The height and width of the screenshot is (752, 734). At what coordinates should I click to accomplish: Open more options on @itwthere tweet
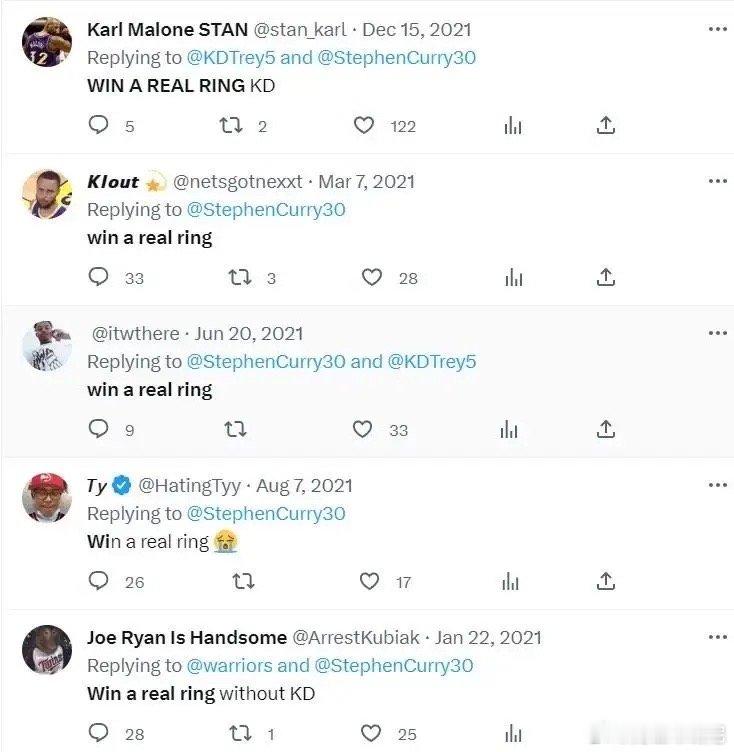[717, 333]
